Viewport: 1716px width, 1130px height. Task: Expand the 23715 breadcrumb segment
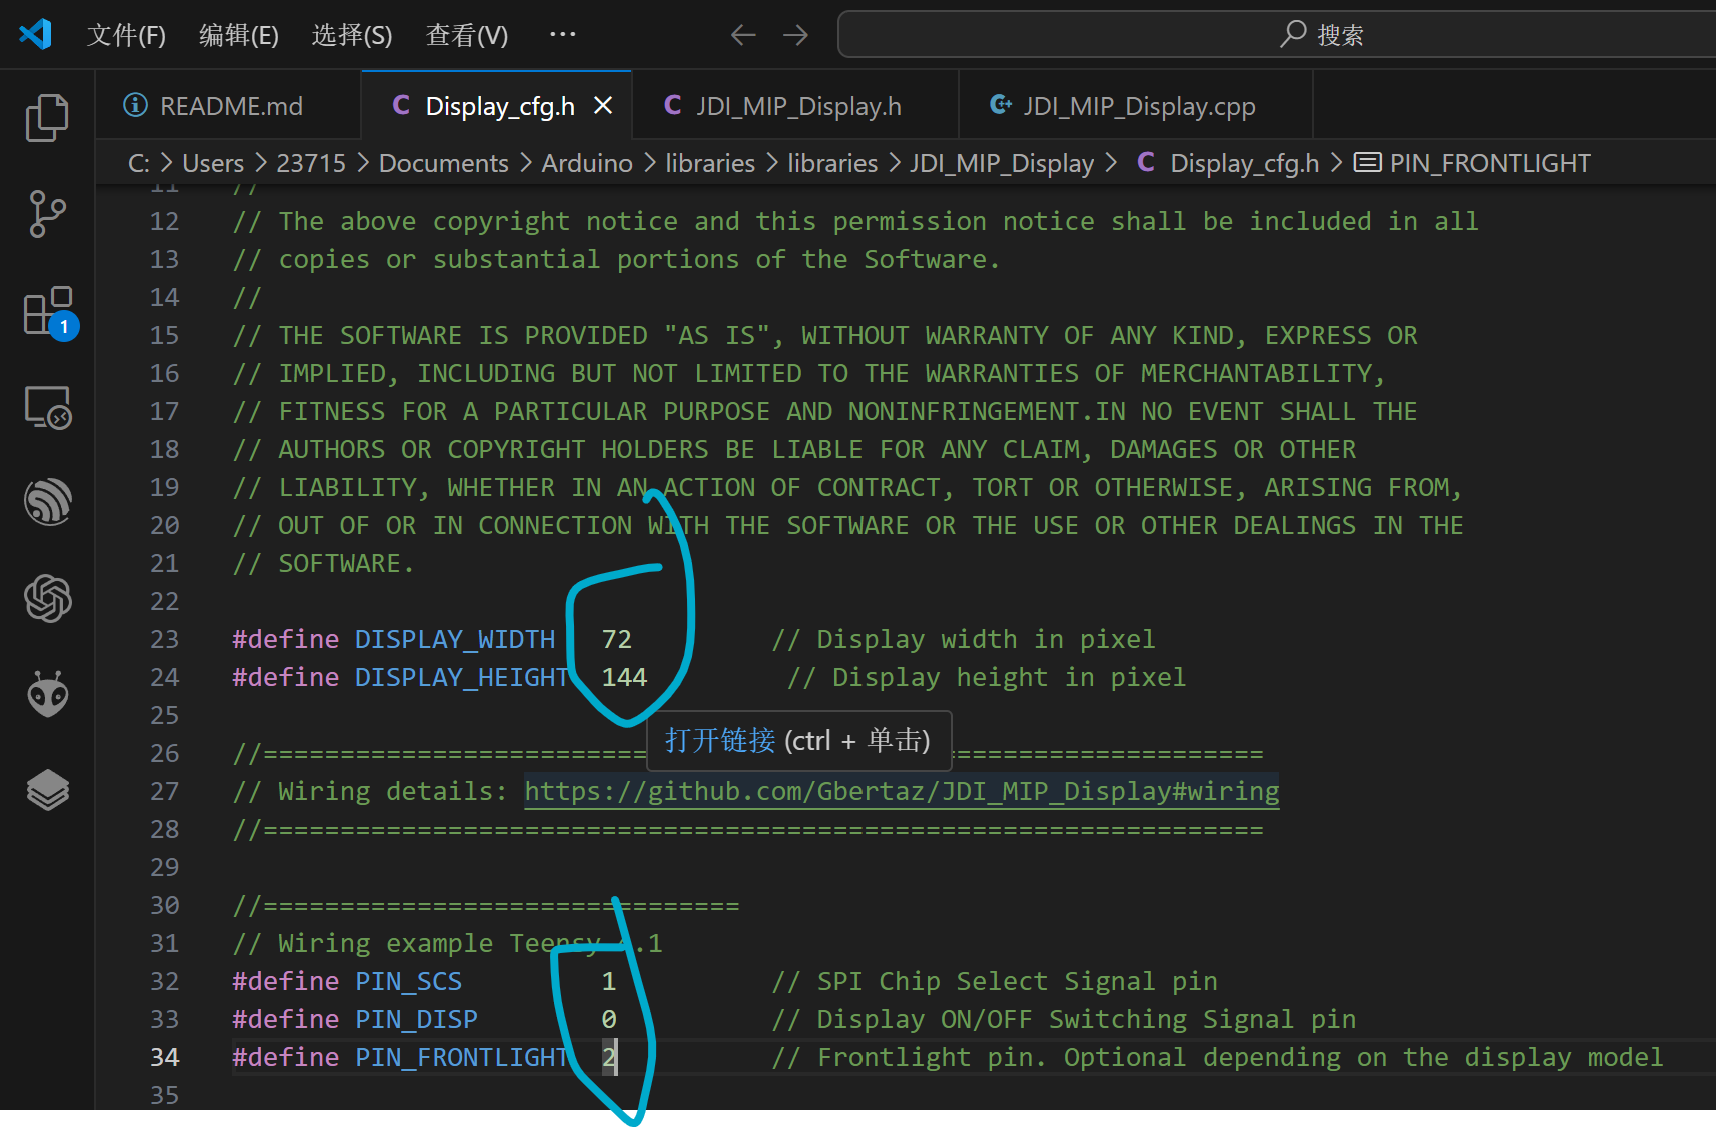pyautogui.click(x=311, y=163)
